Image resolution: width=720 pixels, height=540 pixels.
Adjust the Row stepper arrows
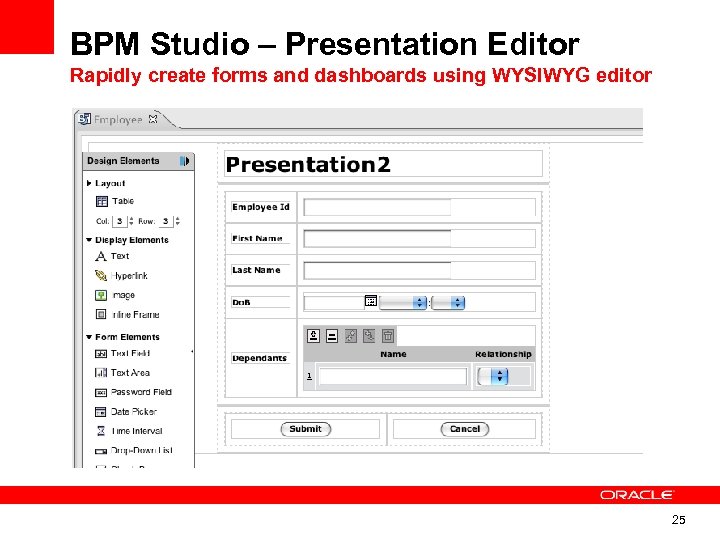click(x=178, y=221)
